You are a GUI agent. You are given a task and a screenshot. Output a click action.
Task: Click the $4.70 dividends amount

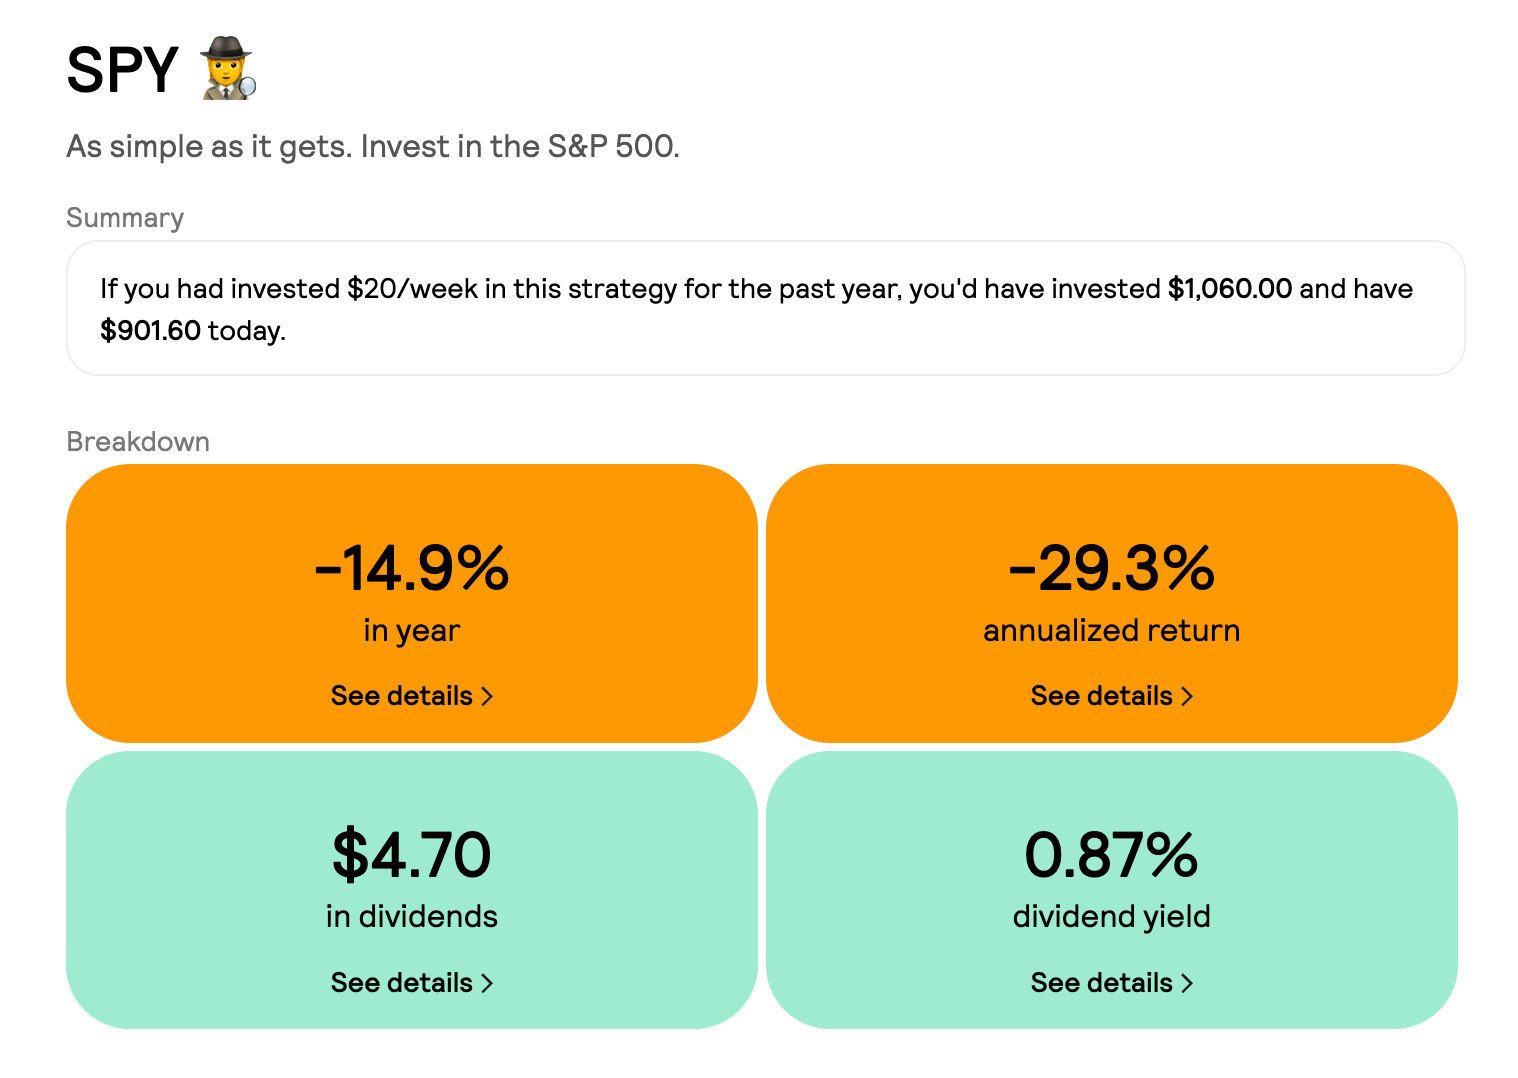click(412, 855)
